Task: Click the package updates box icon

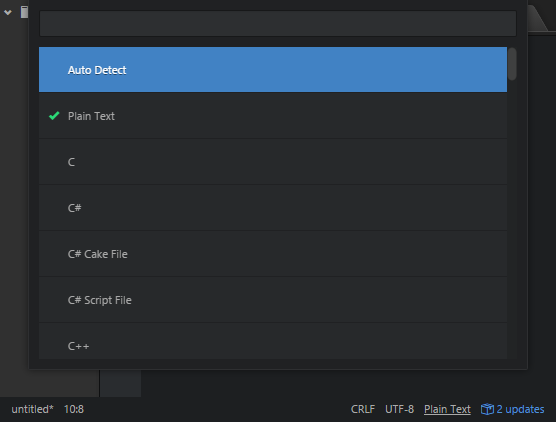Action: pyautogui.click(x=487, y=409)
